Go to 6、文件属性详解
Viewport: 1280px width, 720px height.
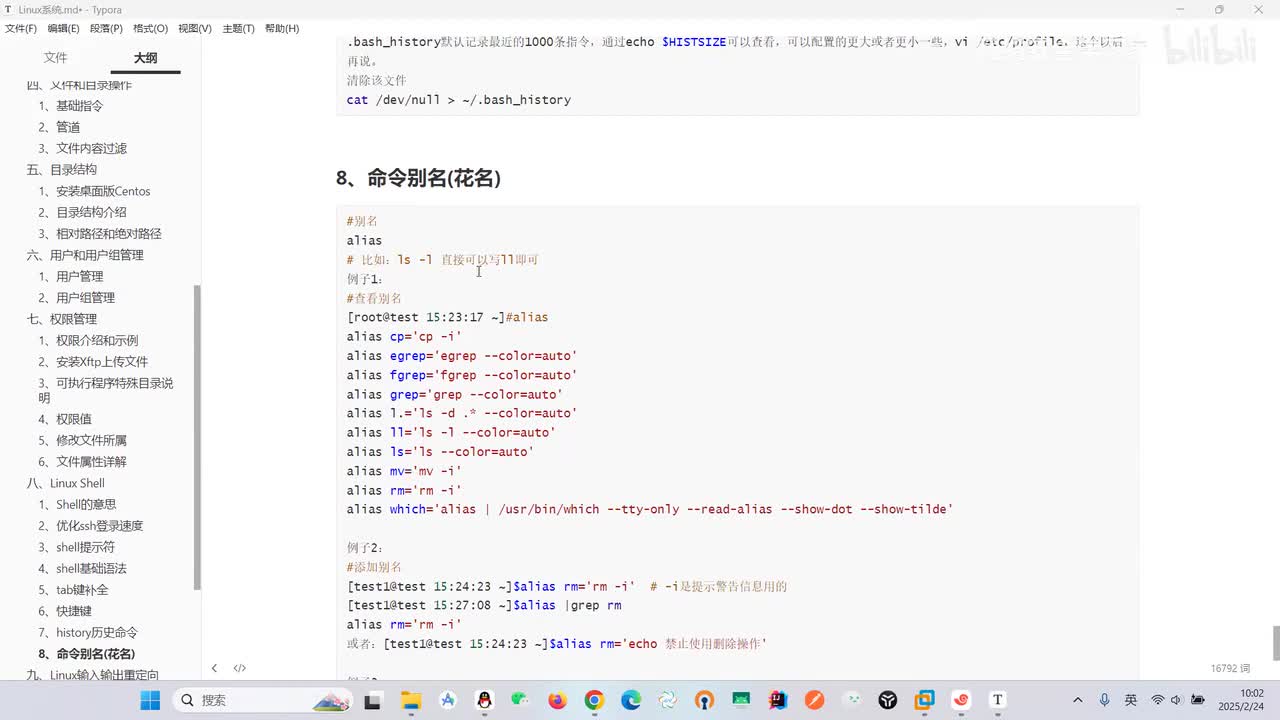coord(83,462)
